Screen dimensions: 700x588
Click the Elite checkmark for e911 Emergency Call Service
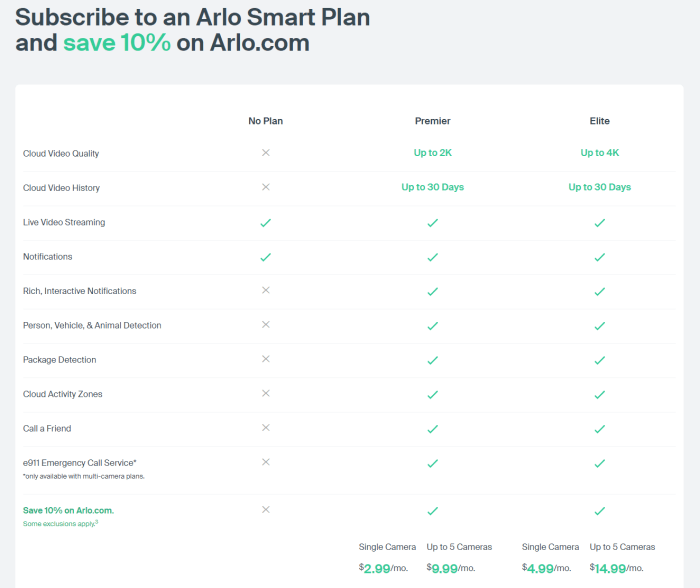(600, 463)
